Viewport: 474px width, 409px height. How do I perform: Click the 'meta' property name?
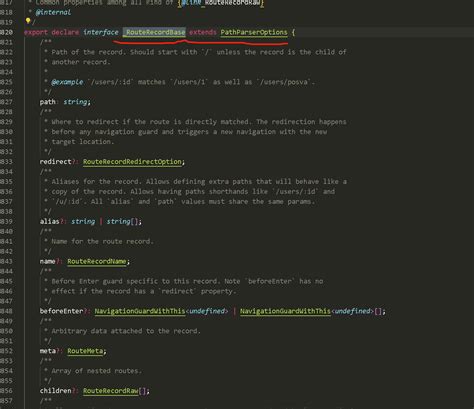click(x=47, y=351)
